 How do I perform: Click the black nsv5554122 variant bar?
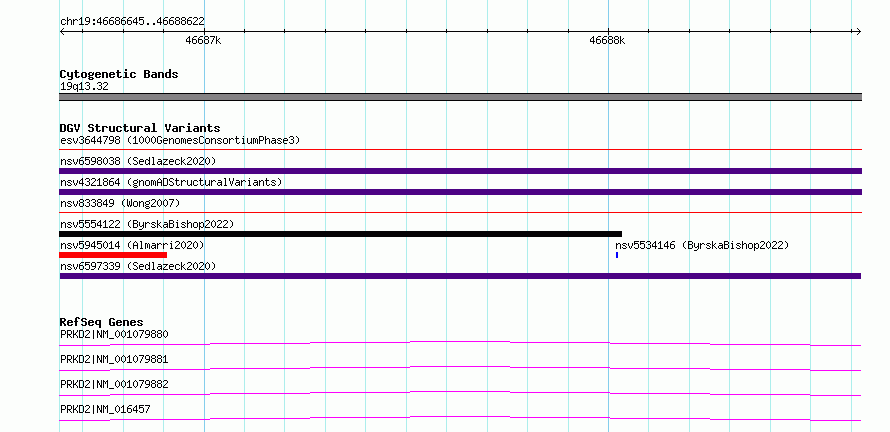pyautogui.click(x=341, y=234)
